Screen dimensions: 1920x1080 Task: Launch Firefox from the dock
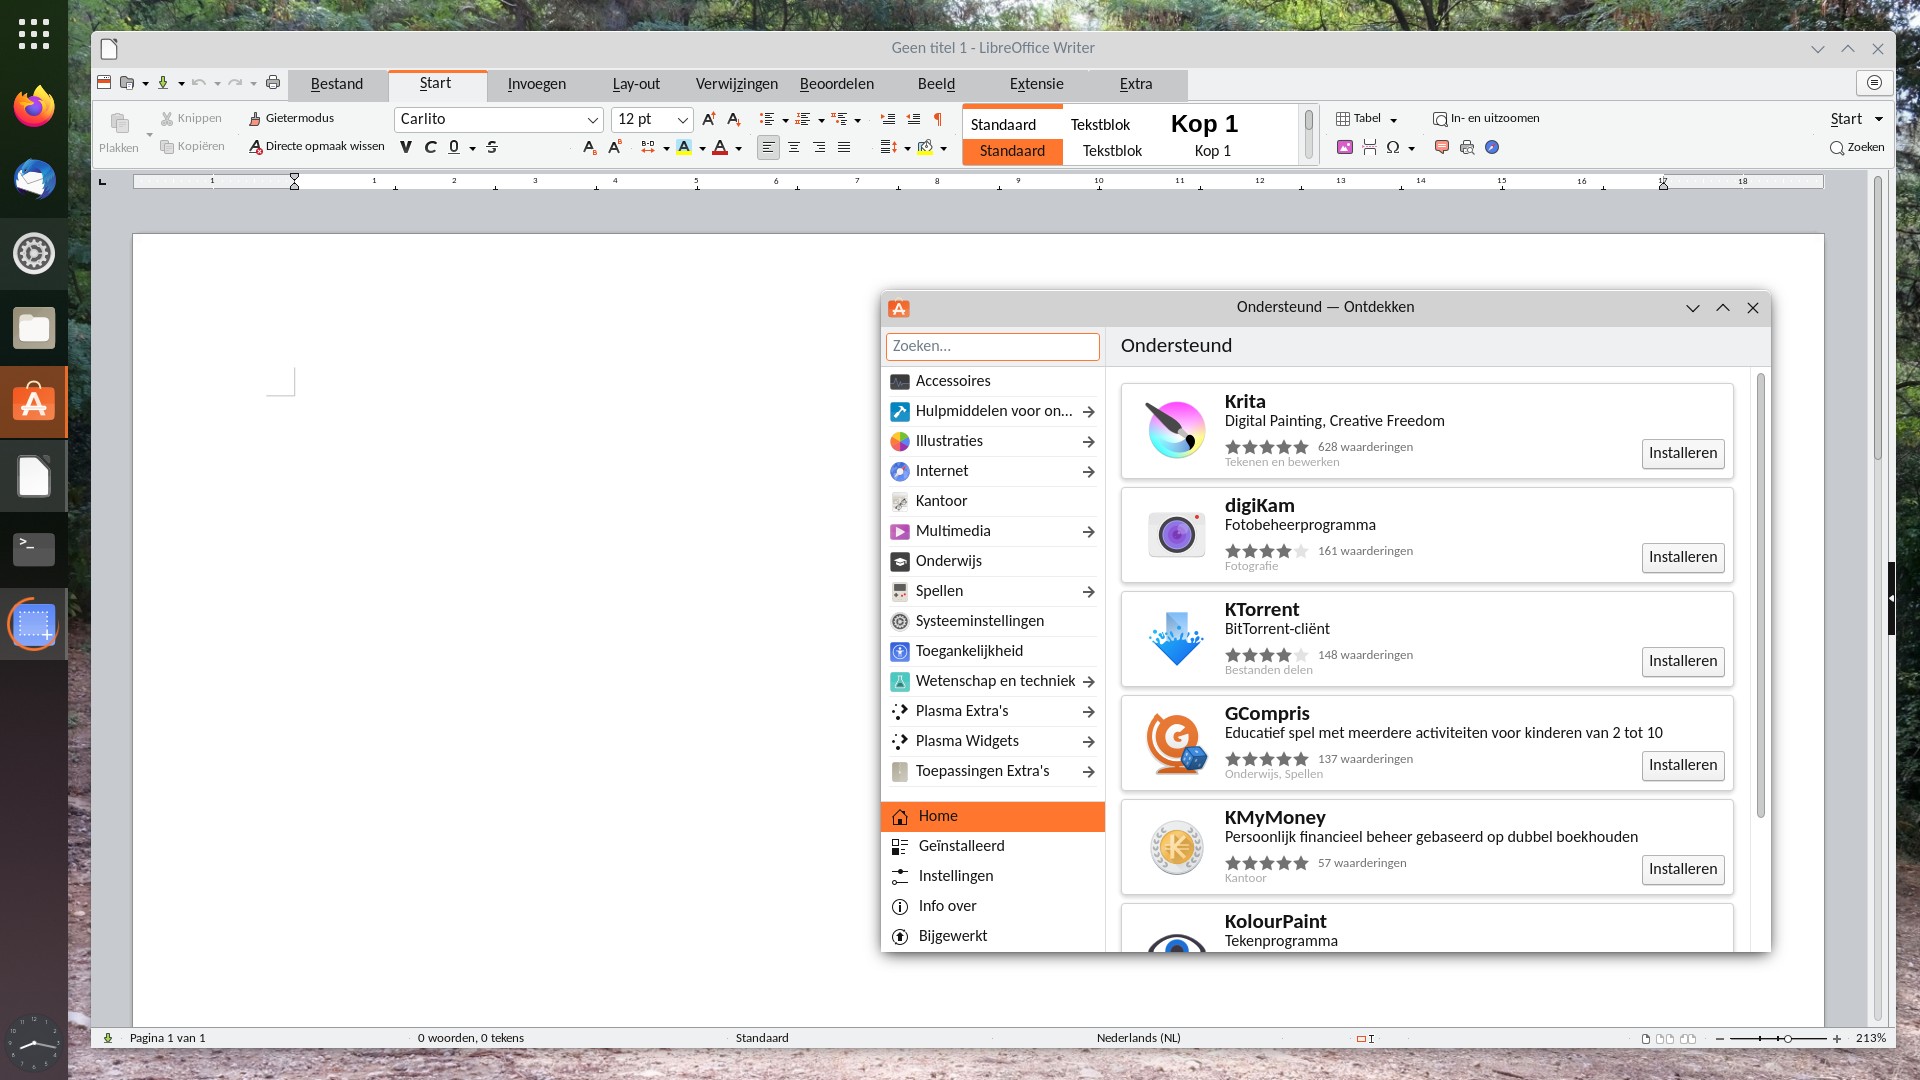click(34, 106)
